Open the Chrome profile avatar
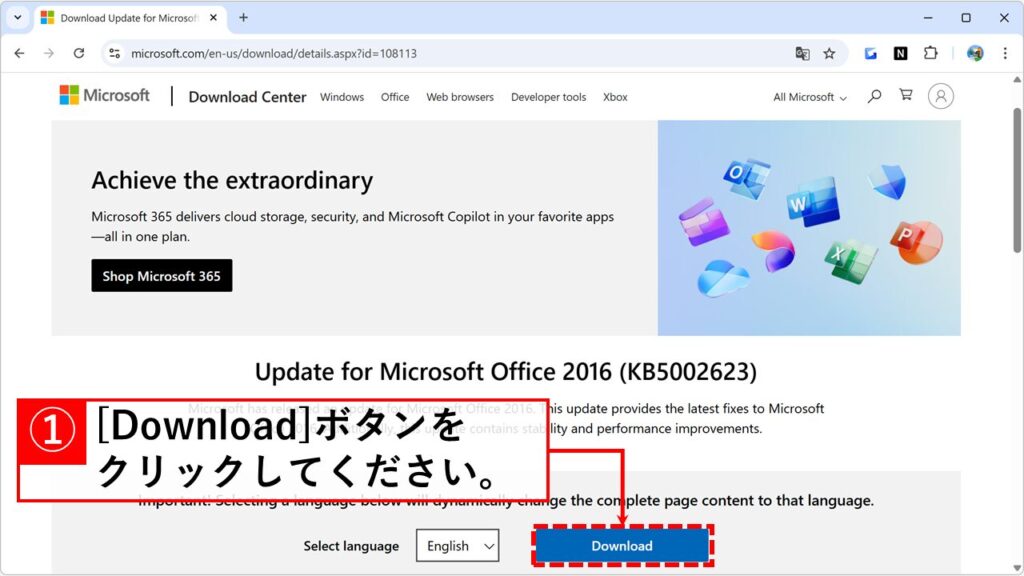The height and width of the screenshot is (576, 1024). 975,54
